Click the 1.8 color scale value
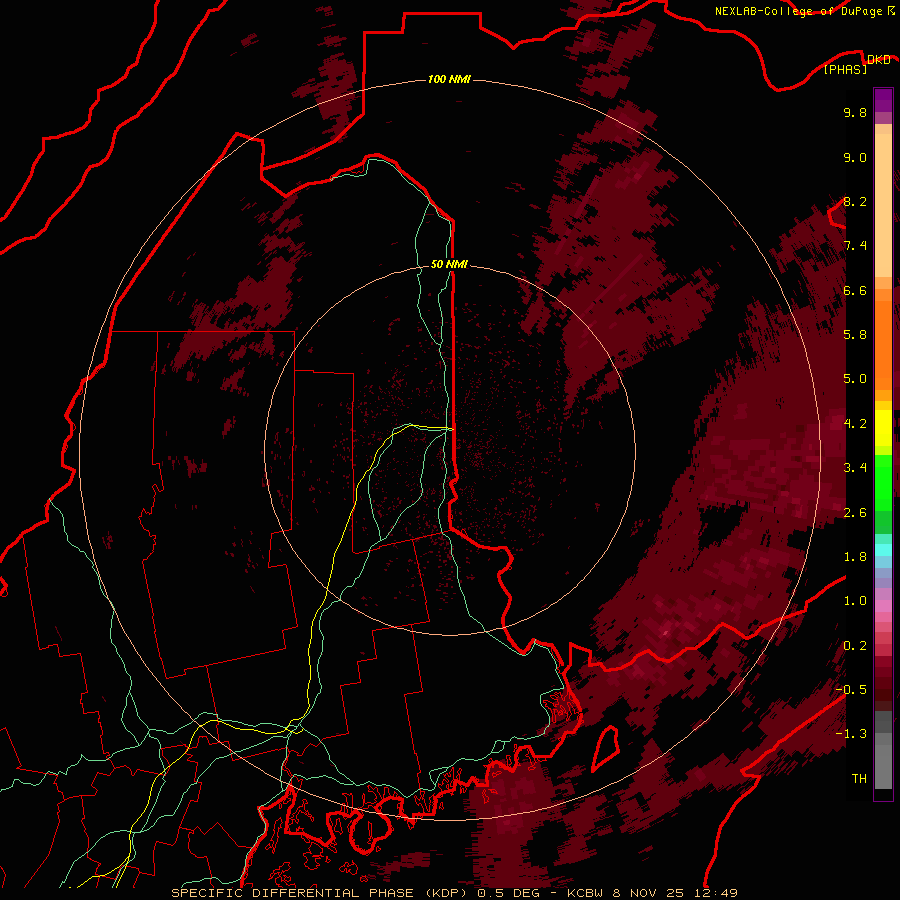This screenshot has width=900, height=900. point(855,557)
